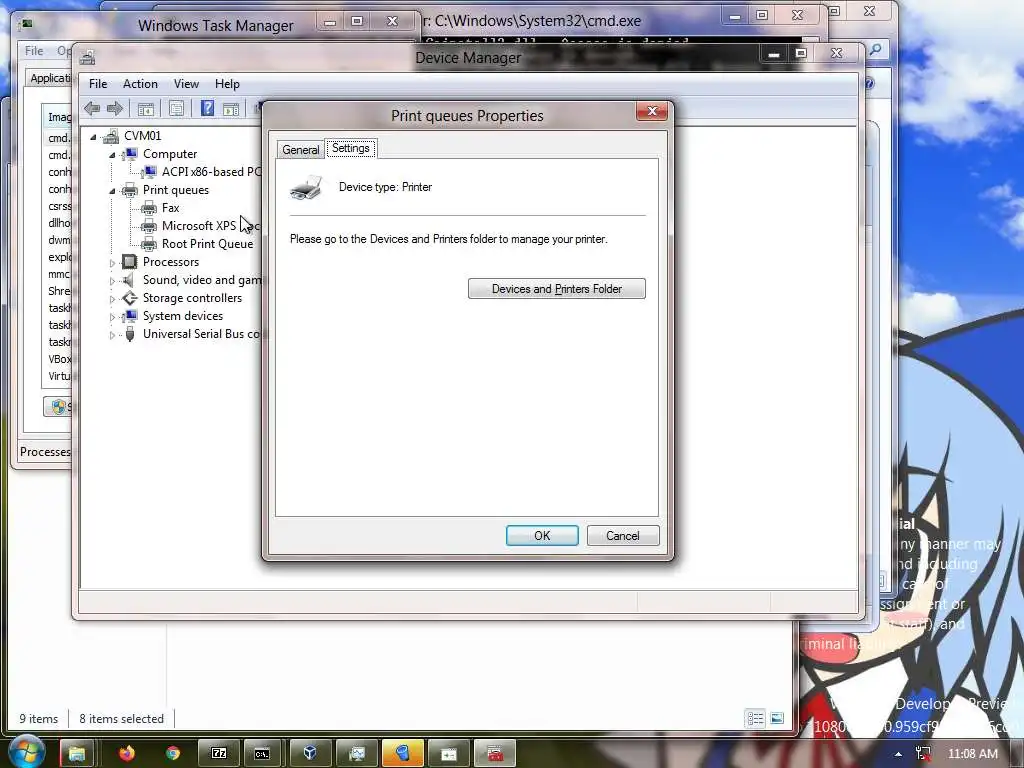
Task: Click the red toolbox taskbar icon
Action: 495,754
